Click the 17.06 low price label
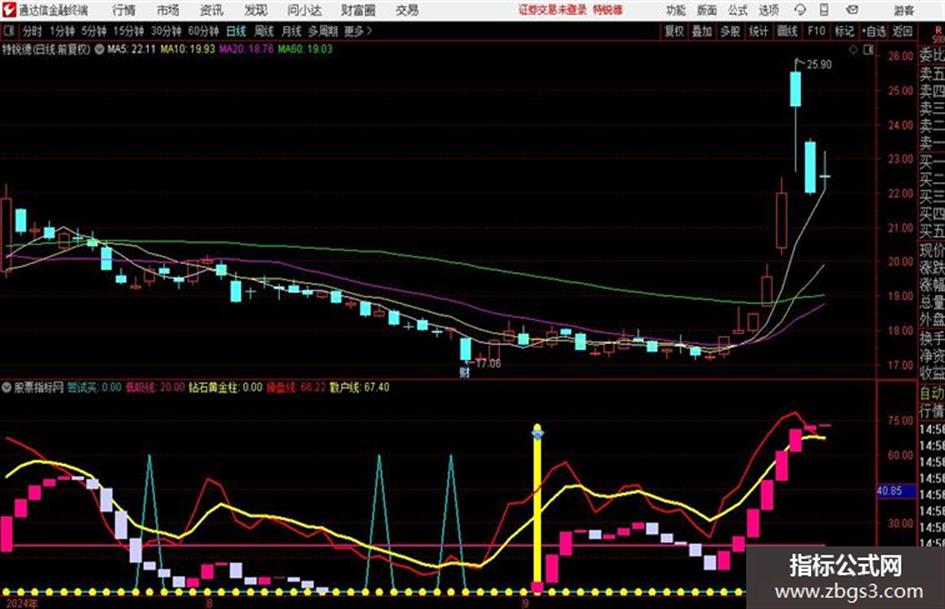This screenshot has height=609, width=945. point(488,364)
